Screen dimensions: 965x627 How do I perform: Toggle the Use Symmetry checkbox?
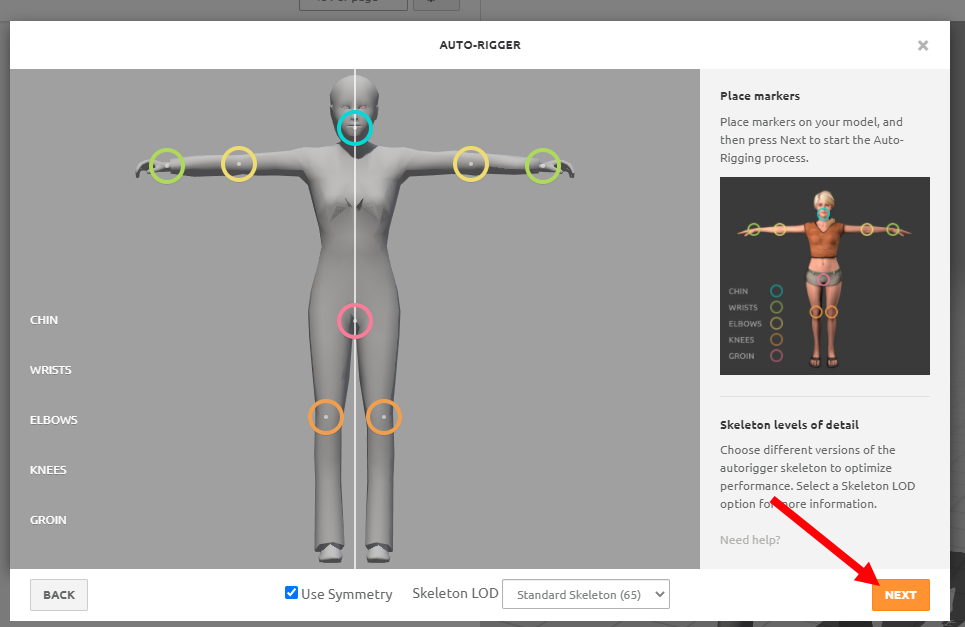pyautogui.click(x=291, y=593)
